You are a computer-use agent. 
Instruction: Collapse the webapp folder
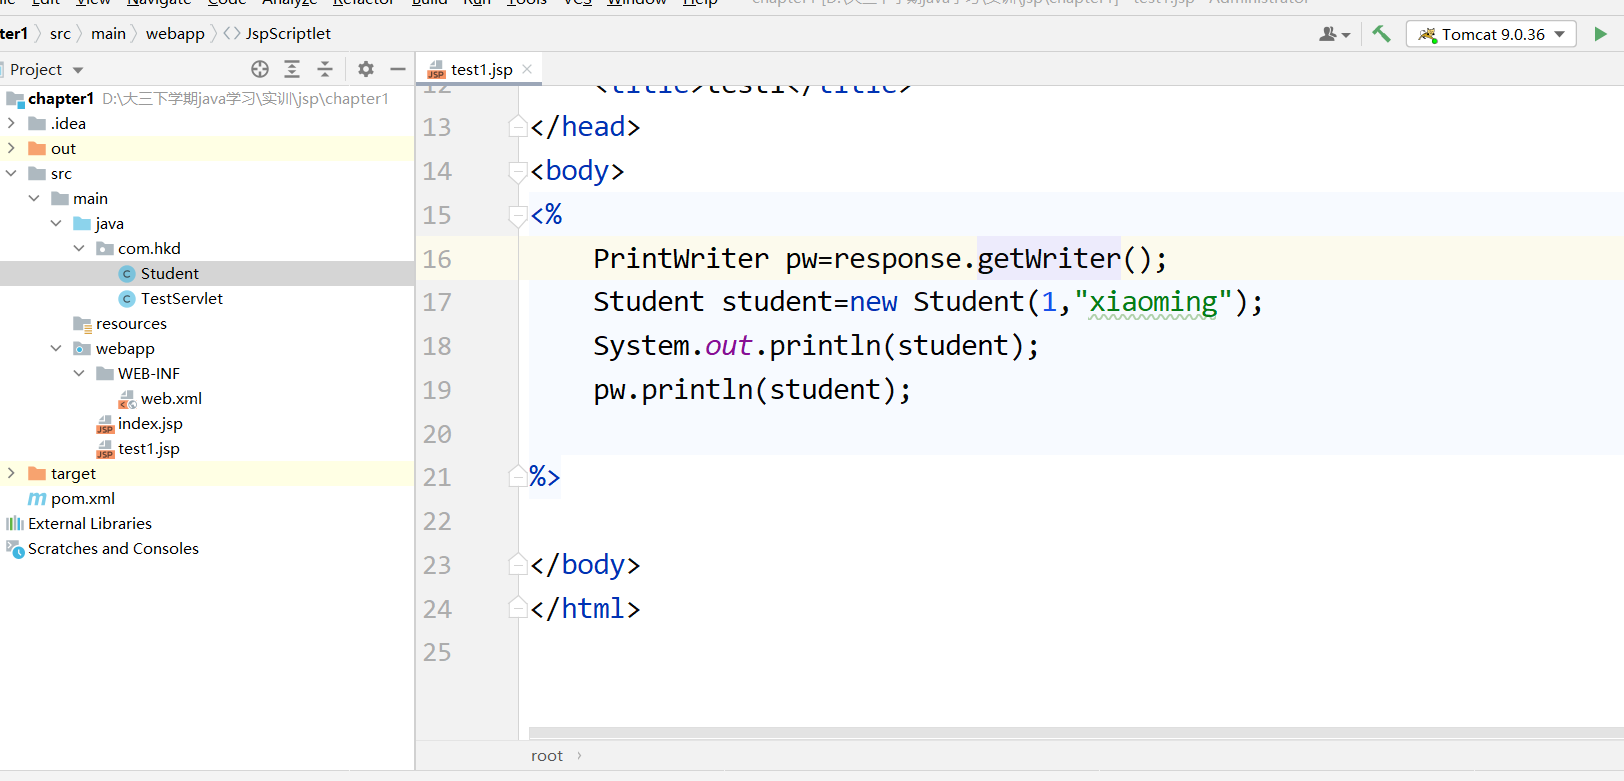tap(56, 348)
